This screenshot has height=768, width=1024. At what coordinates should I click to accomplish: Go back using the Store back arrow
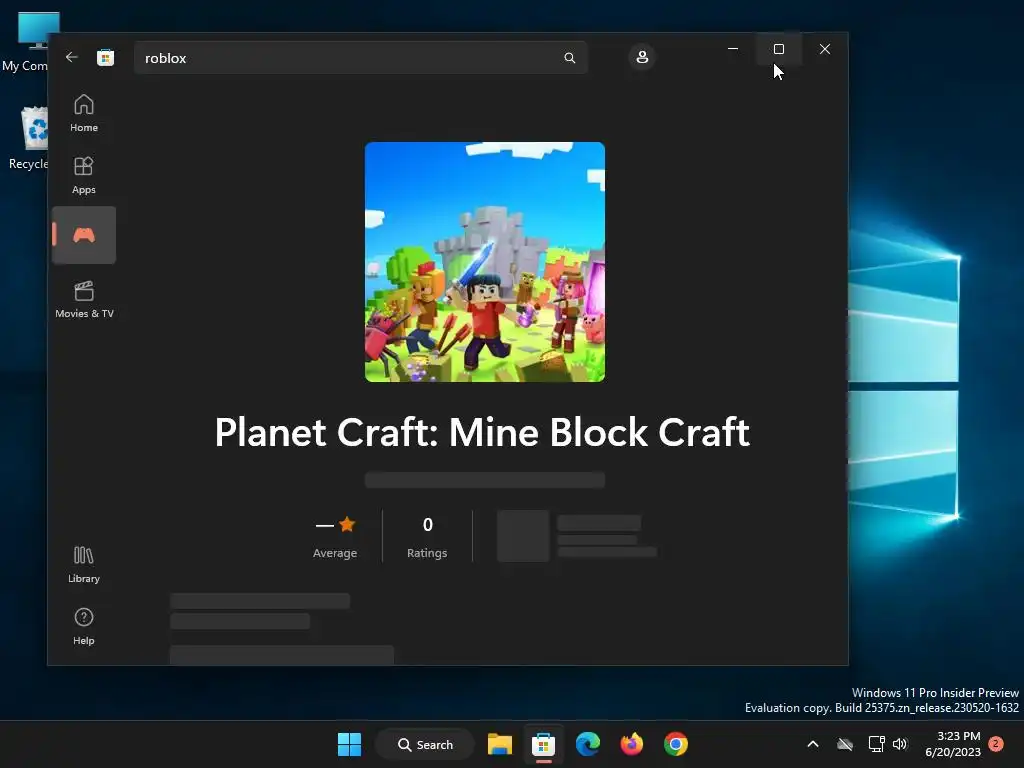tap(72, 57)
